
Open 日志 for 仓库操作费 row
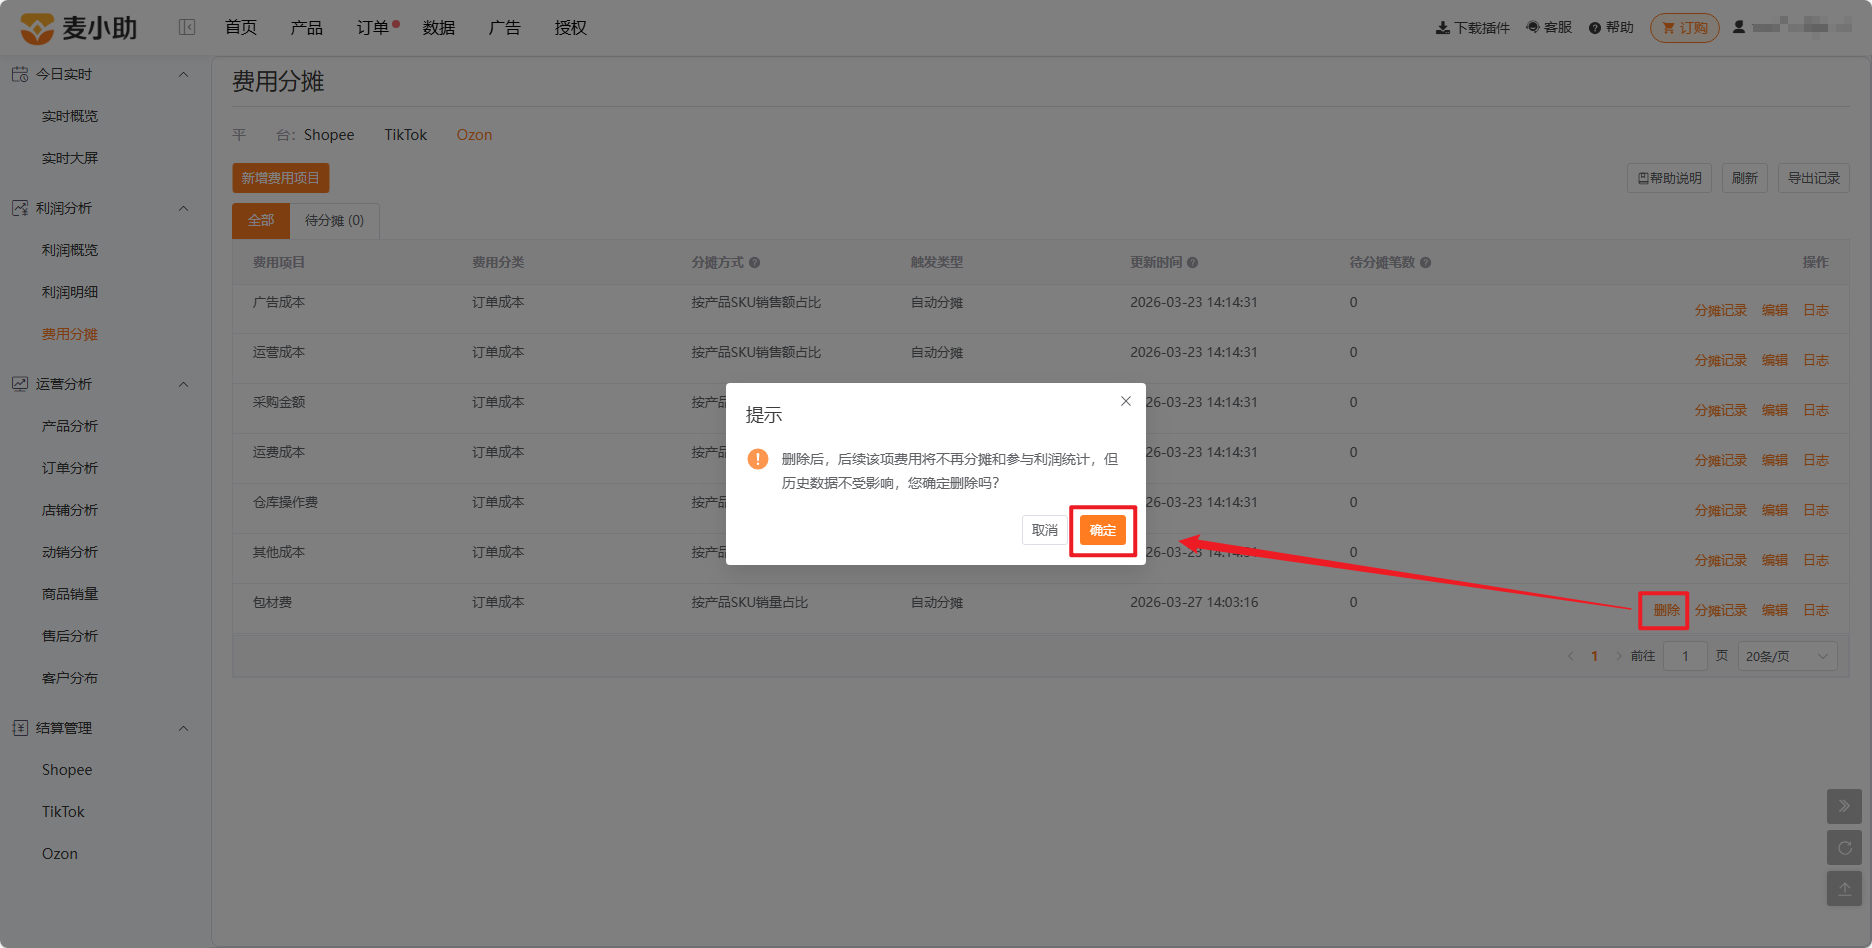[1816, 510]
